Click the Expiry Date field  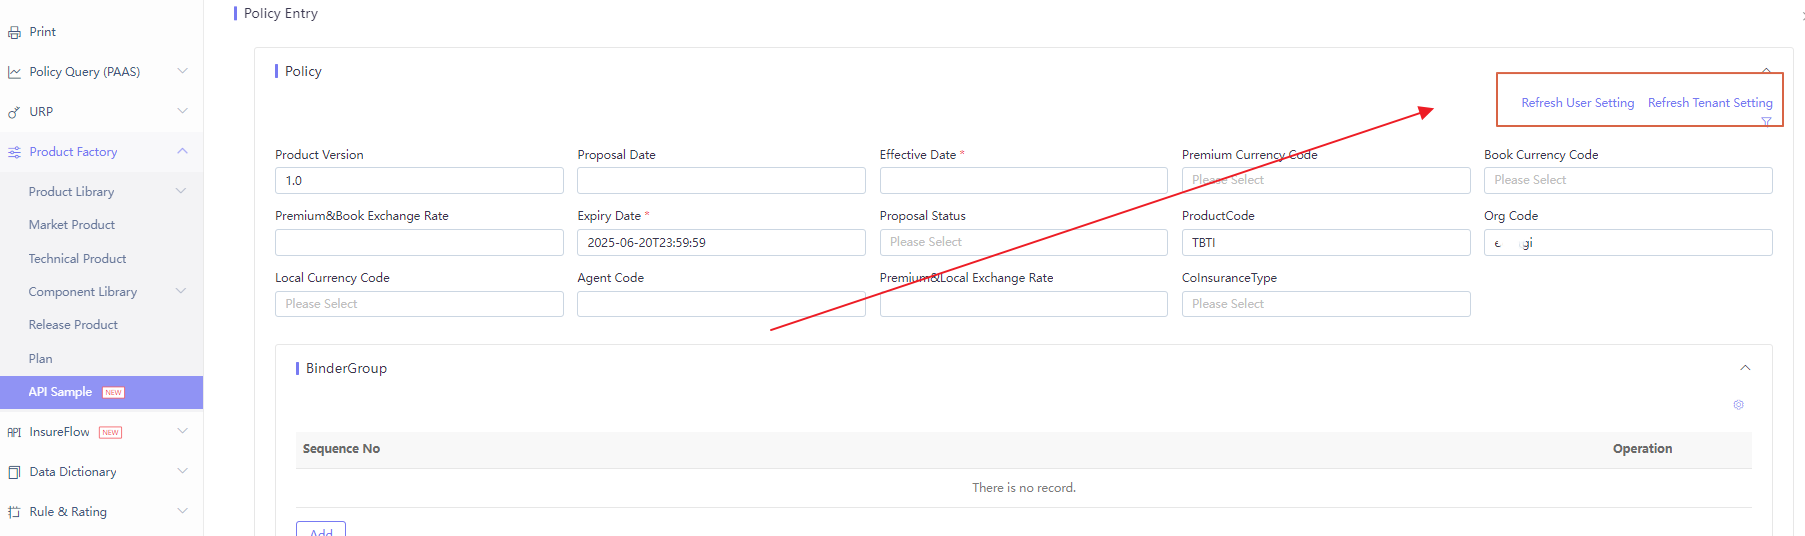[721, 243]
